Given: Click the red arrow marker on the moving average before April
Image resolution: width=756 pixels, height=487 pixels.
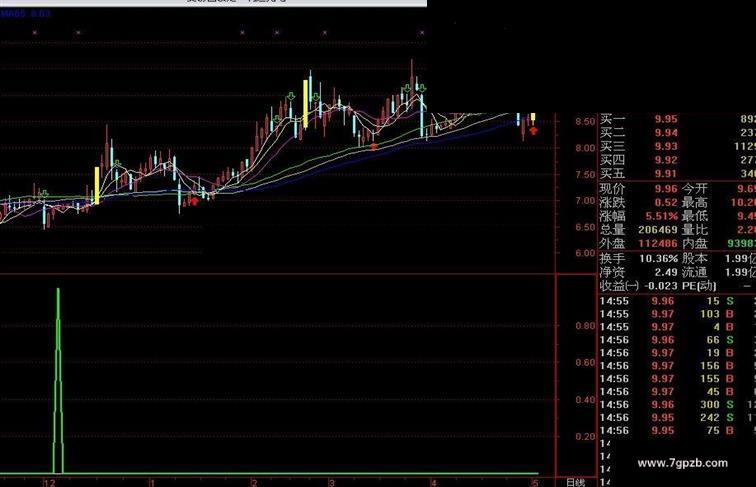Looking at the screenshot, I should [x=373, y=147].
